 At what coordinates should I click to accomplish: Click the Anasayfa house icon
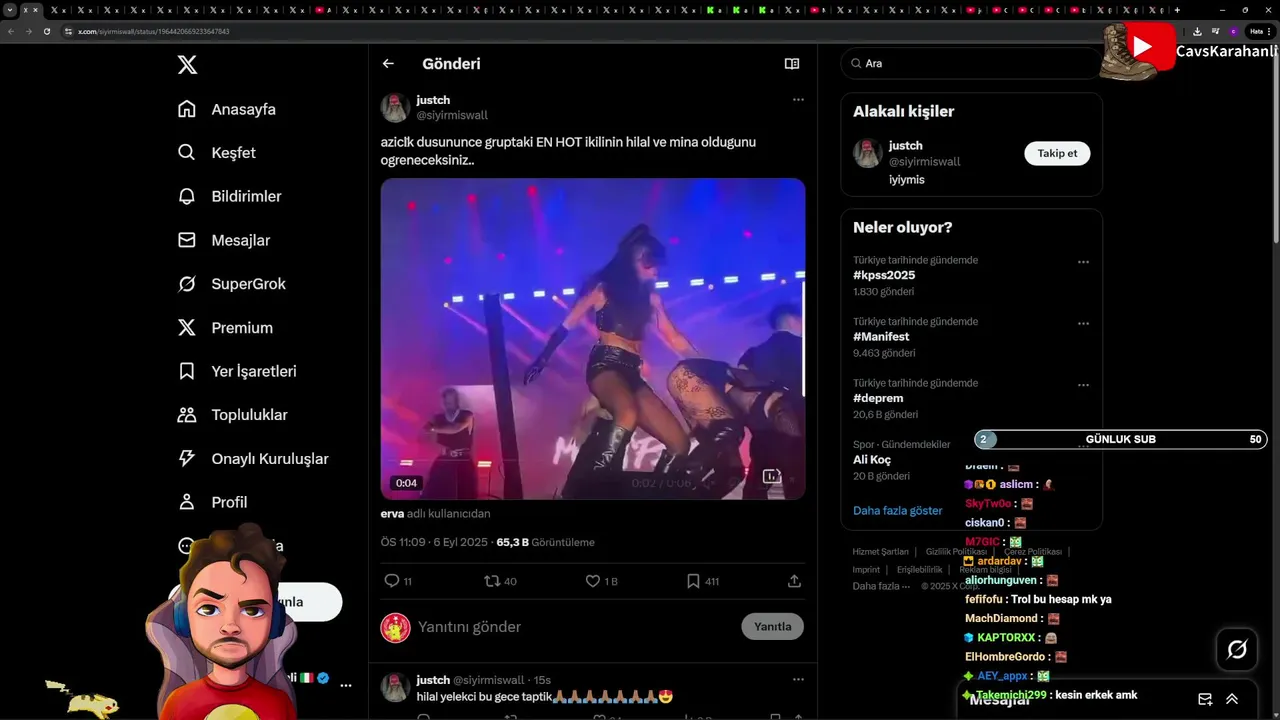click(187, 109)
